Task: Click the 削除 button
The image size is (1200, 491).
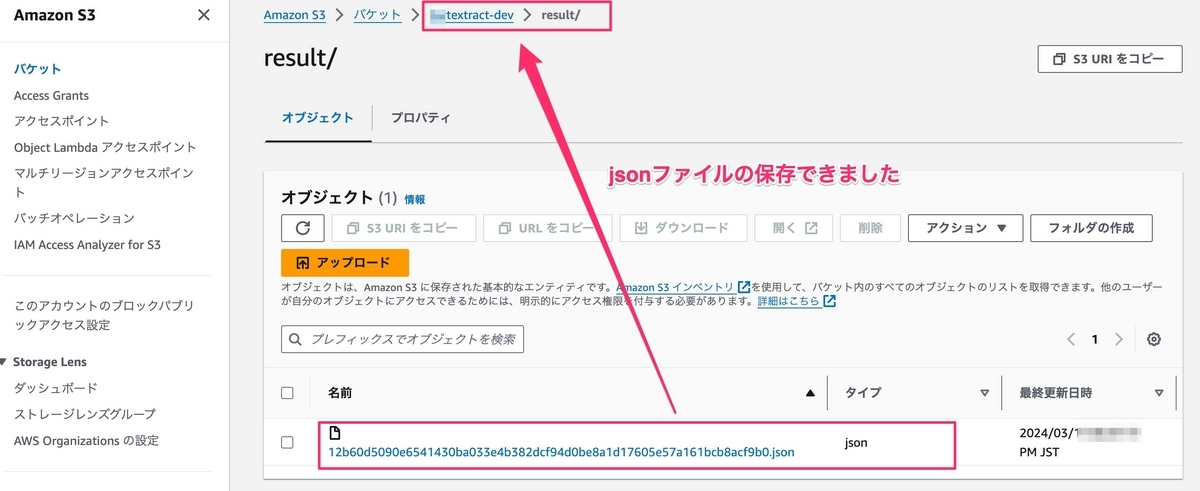Action: tap(870, 228)
